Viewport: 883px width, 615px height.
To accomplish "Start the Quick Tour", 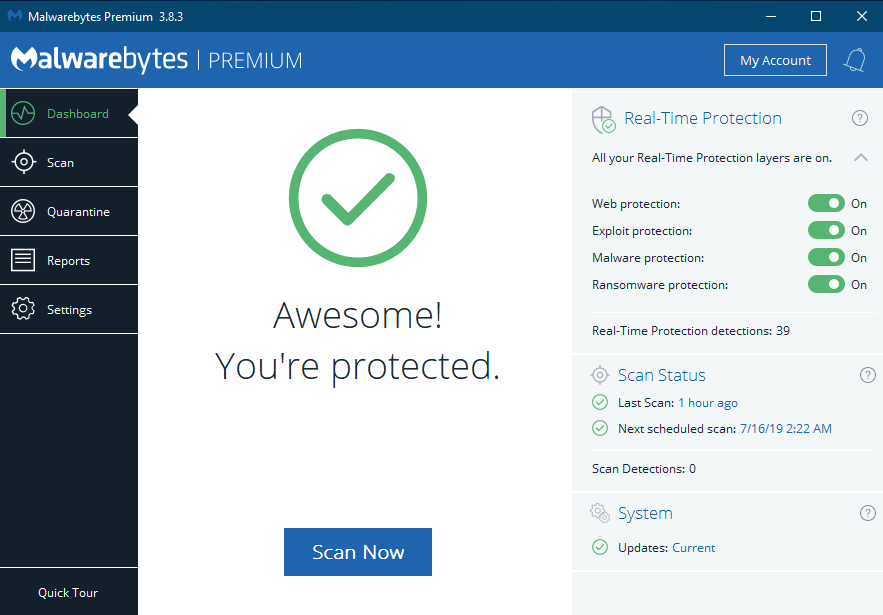I will (68, 592).
